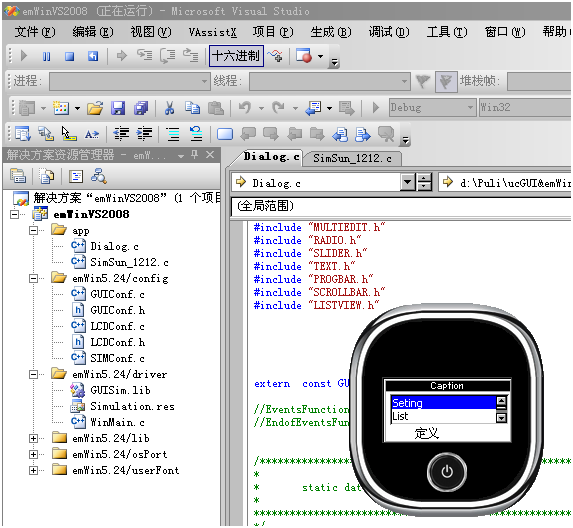
Task: Switch to the SimSun_1212.c tab
Action: [x=352, y=158]
